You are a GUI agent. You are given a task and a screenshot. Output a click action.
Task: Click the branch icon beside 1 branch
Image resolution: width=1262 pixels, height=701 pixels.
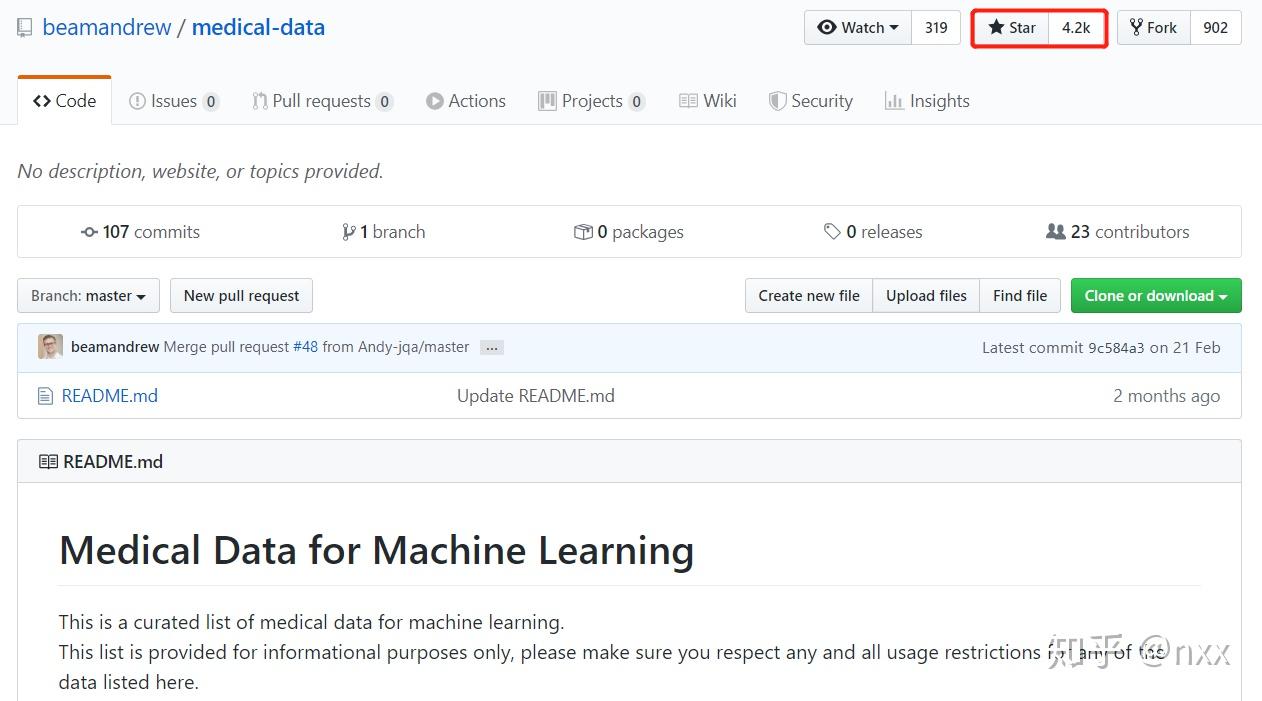tap(348, 232)
